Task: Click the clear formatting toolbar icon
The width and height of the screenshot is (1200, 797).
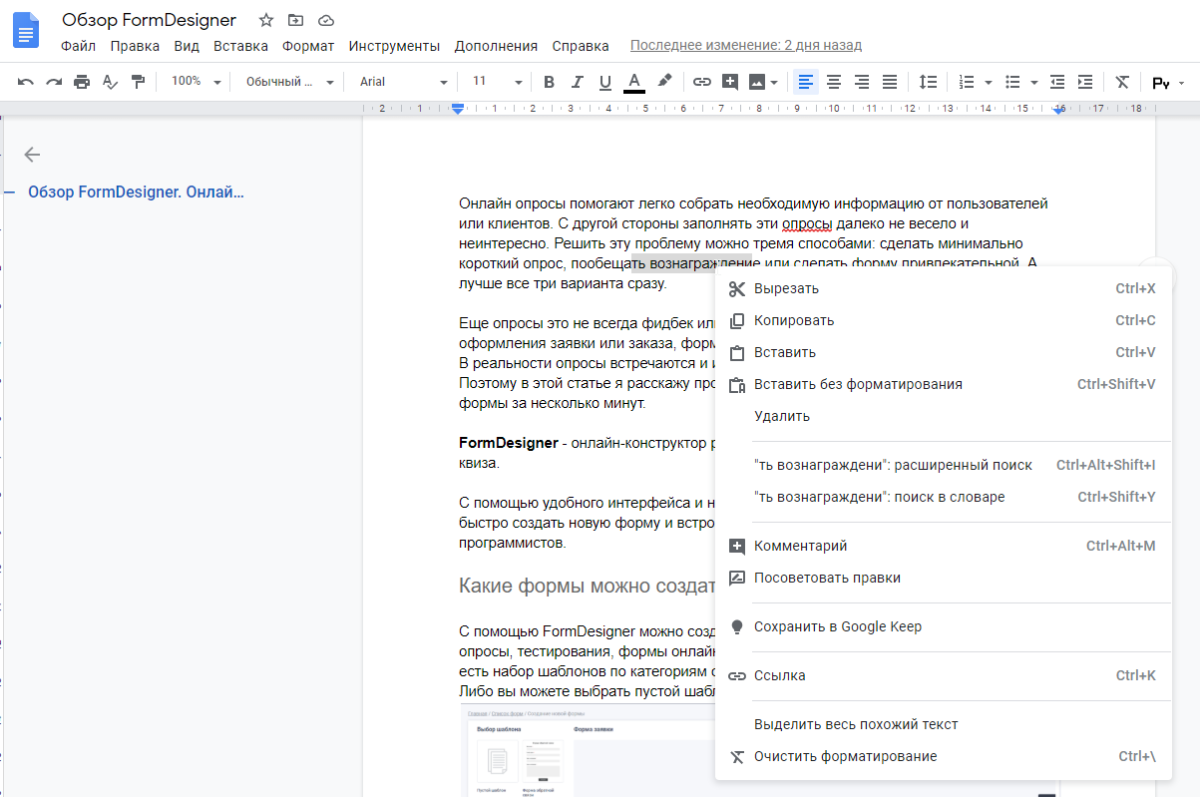Action: [x=1122, y=82]
